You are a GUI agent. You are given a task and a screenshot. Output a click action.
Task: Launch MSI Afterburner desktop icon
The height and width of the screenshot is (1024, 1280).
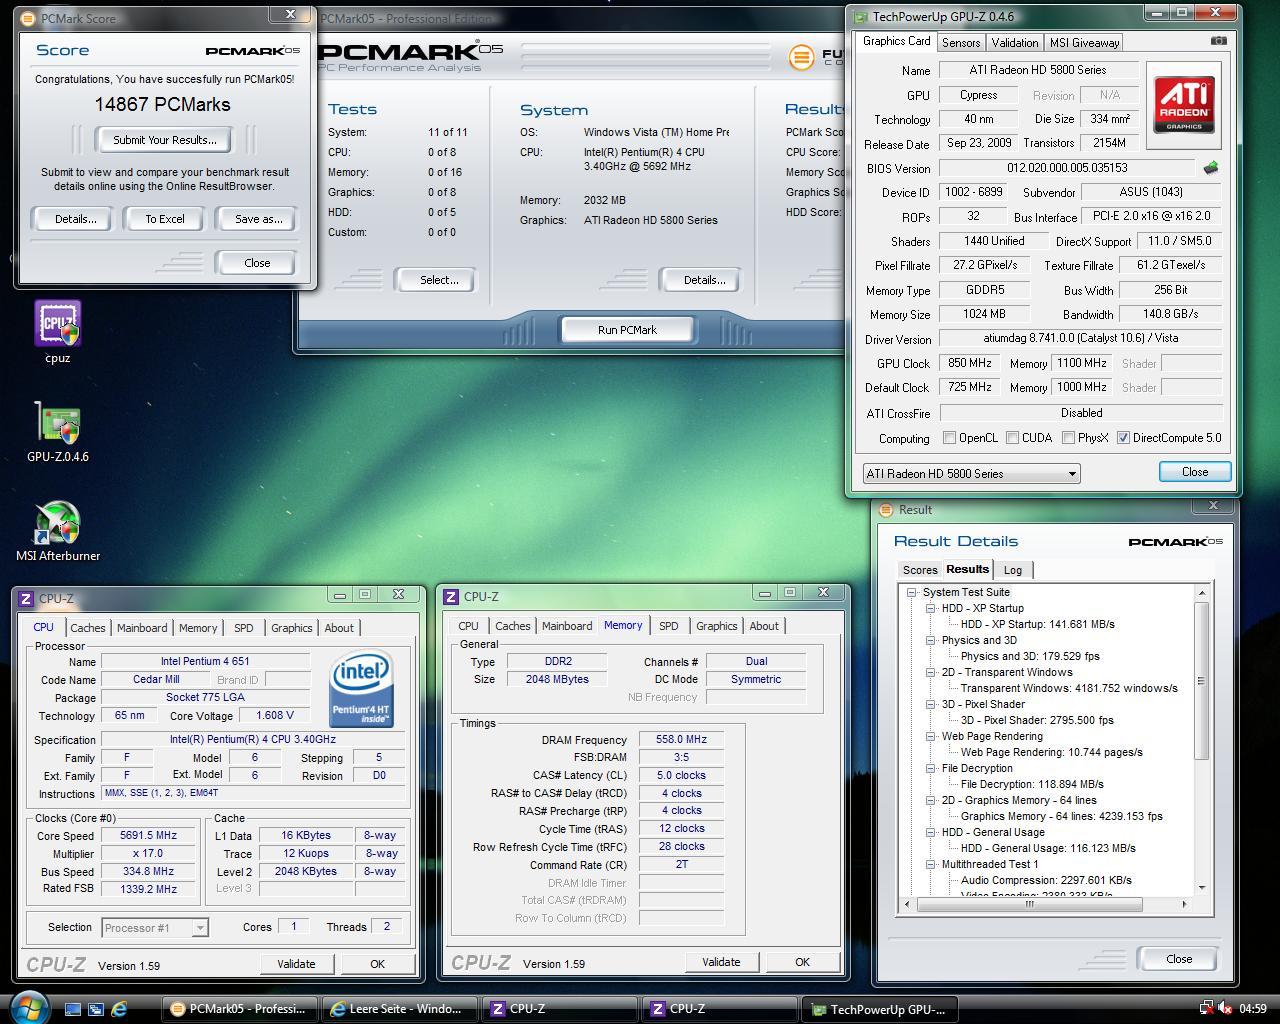58,524
